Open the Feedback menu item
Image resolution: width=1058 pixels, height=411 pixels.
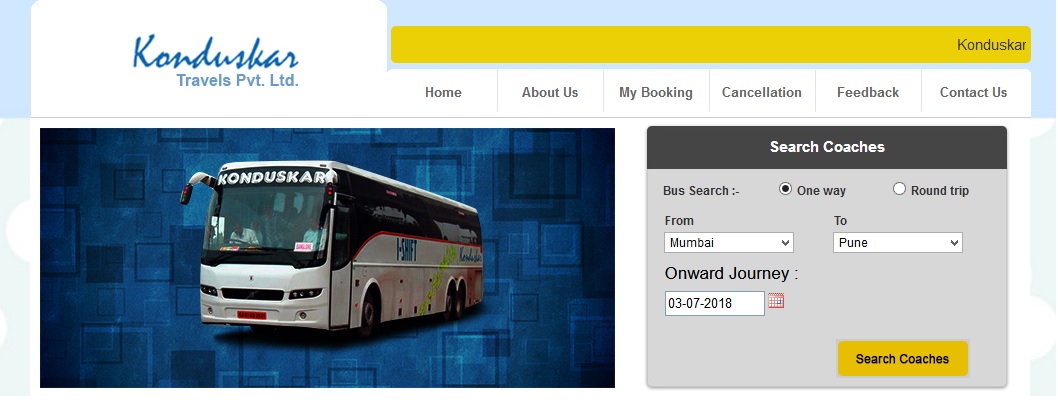point(868,92)
